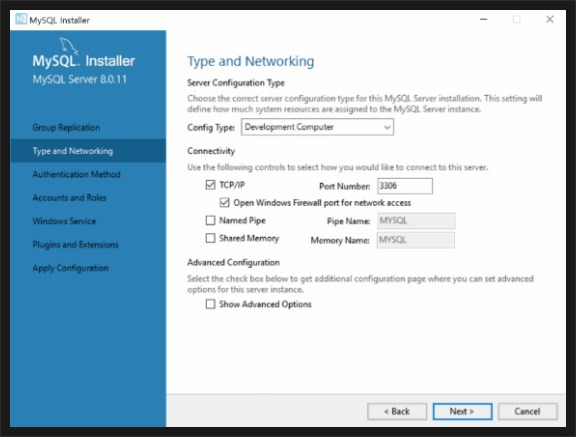Click the Back button
The image size is (576, 437).
coord(397,412)
